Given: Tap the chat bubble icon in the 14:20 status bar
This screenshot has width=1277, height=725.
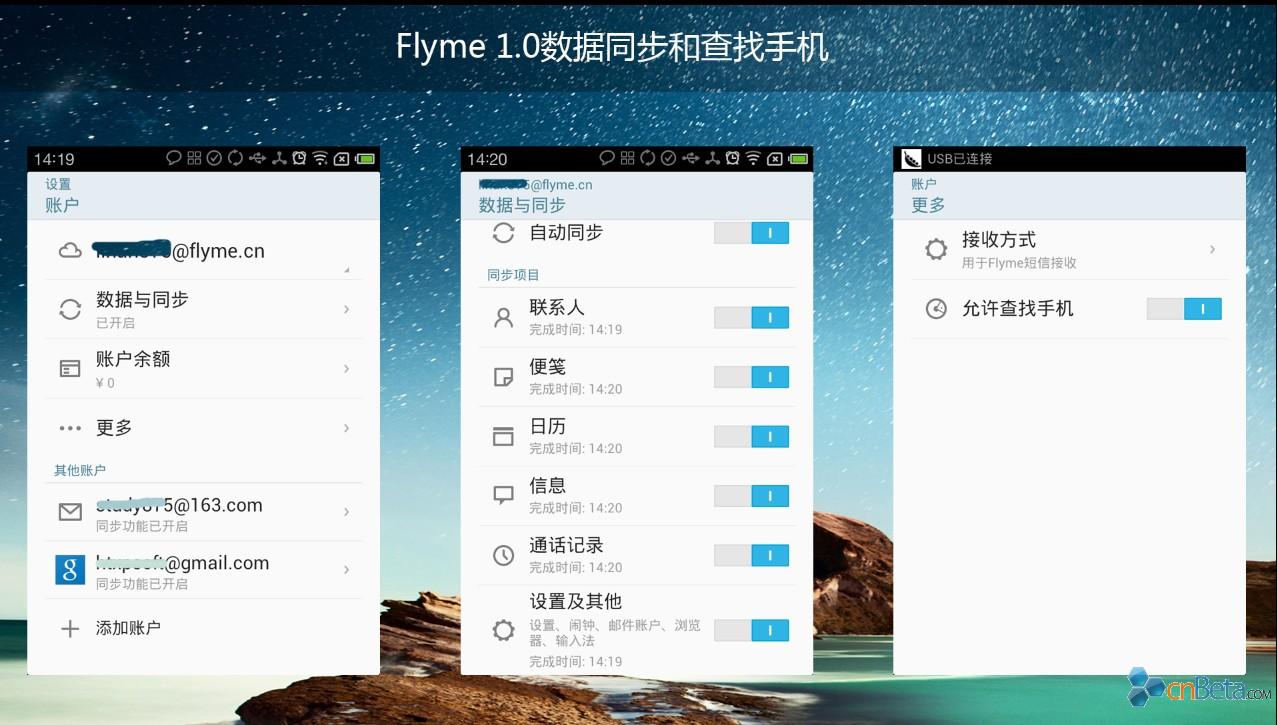Looking at the screenshot, I should point(607,158).
